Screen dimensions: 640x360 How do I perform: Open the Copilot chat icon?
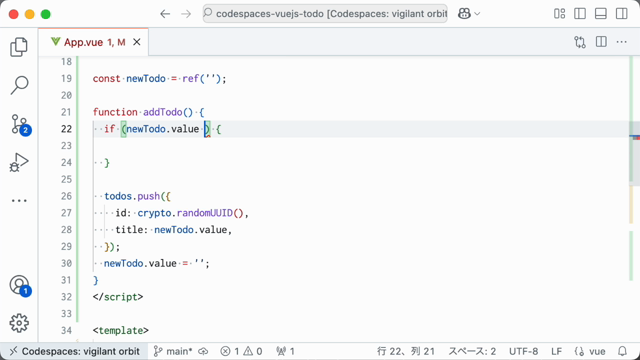(464, 14)
